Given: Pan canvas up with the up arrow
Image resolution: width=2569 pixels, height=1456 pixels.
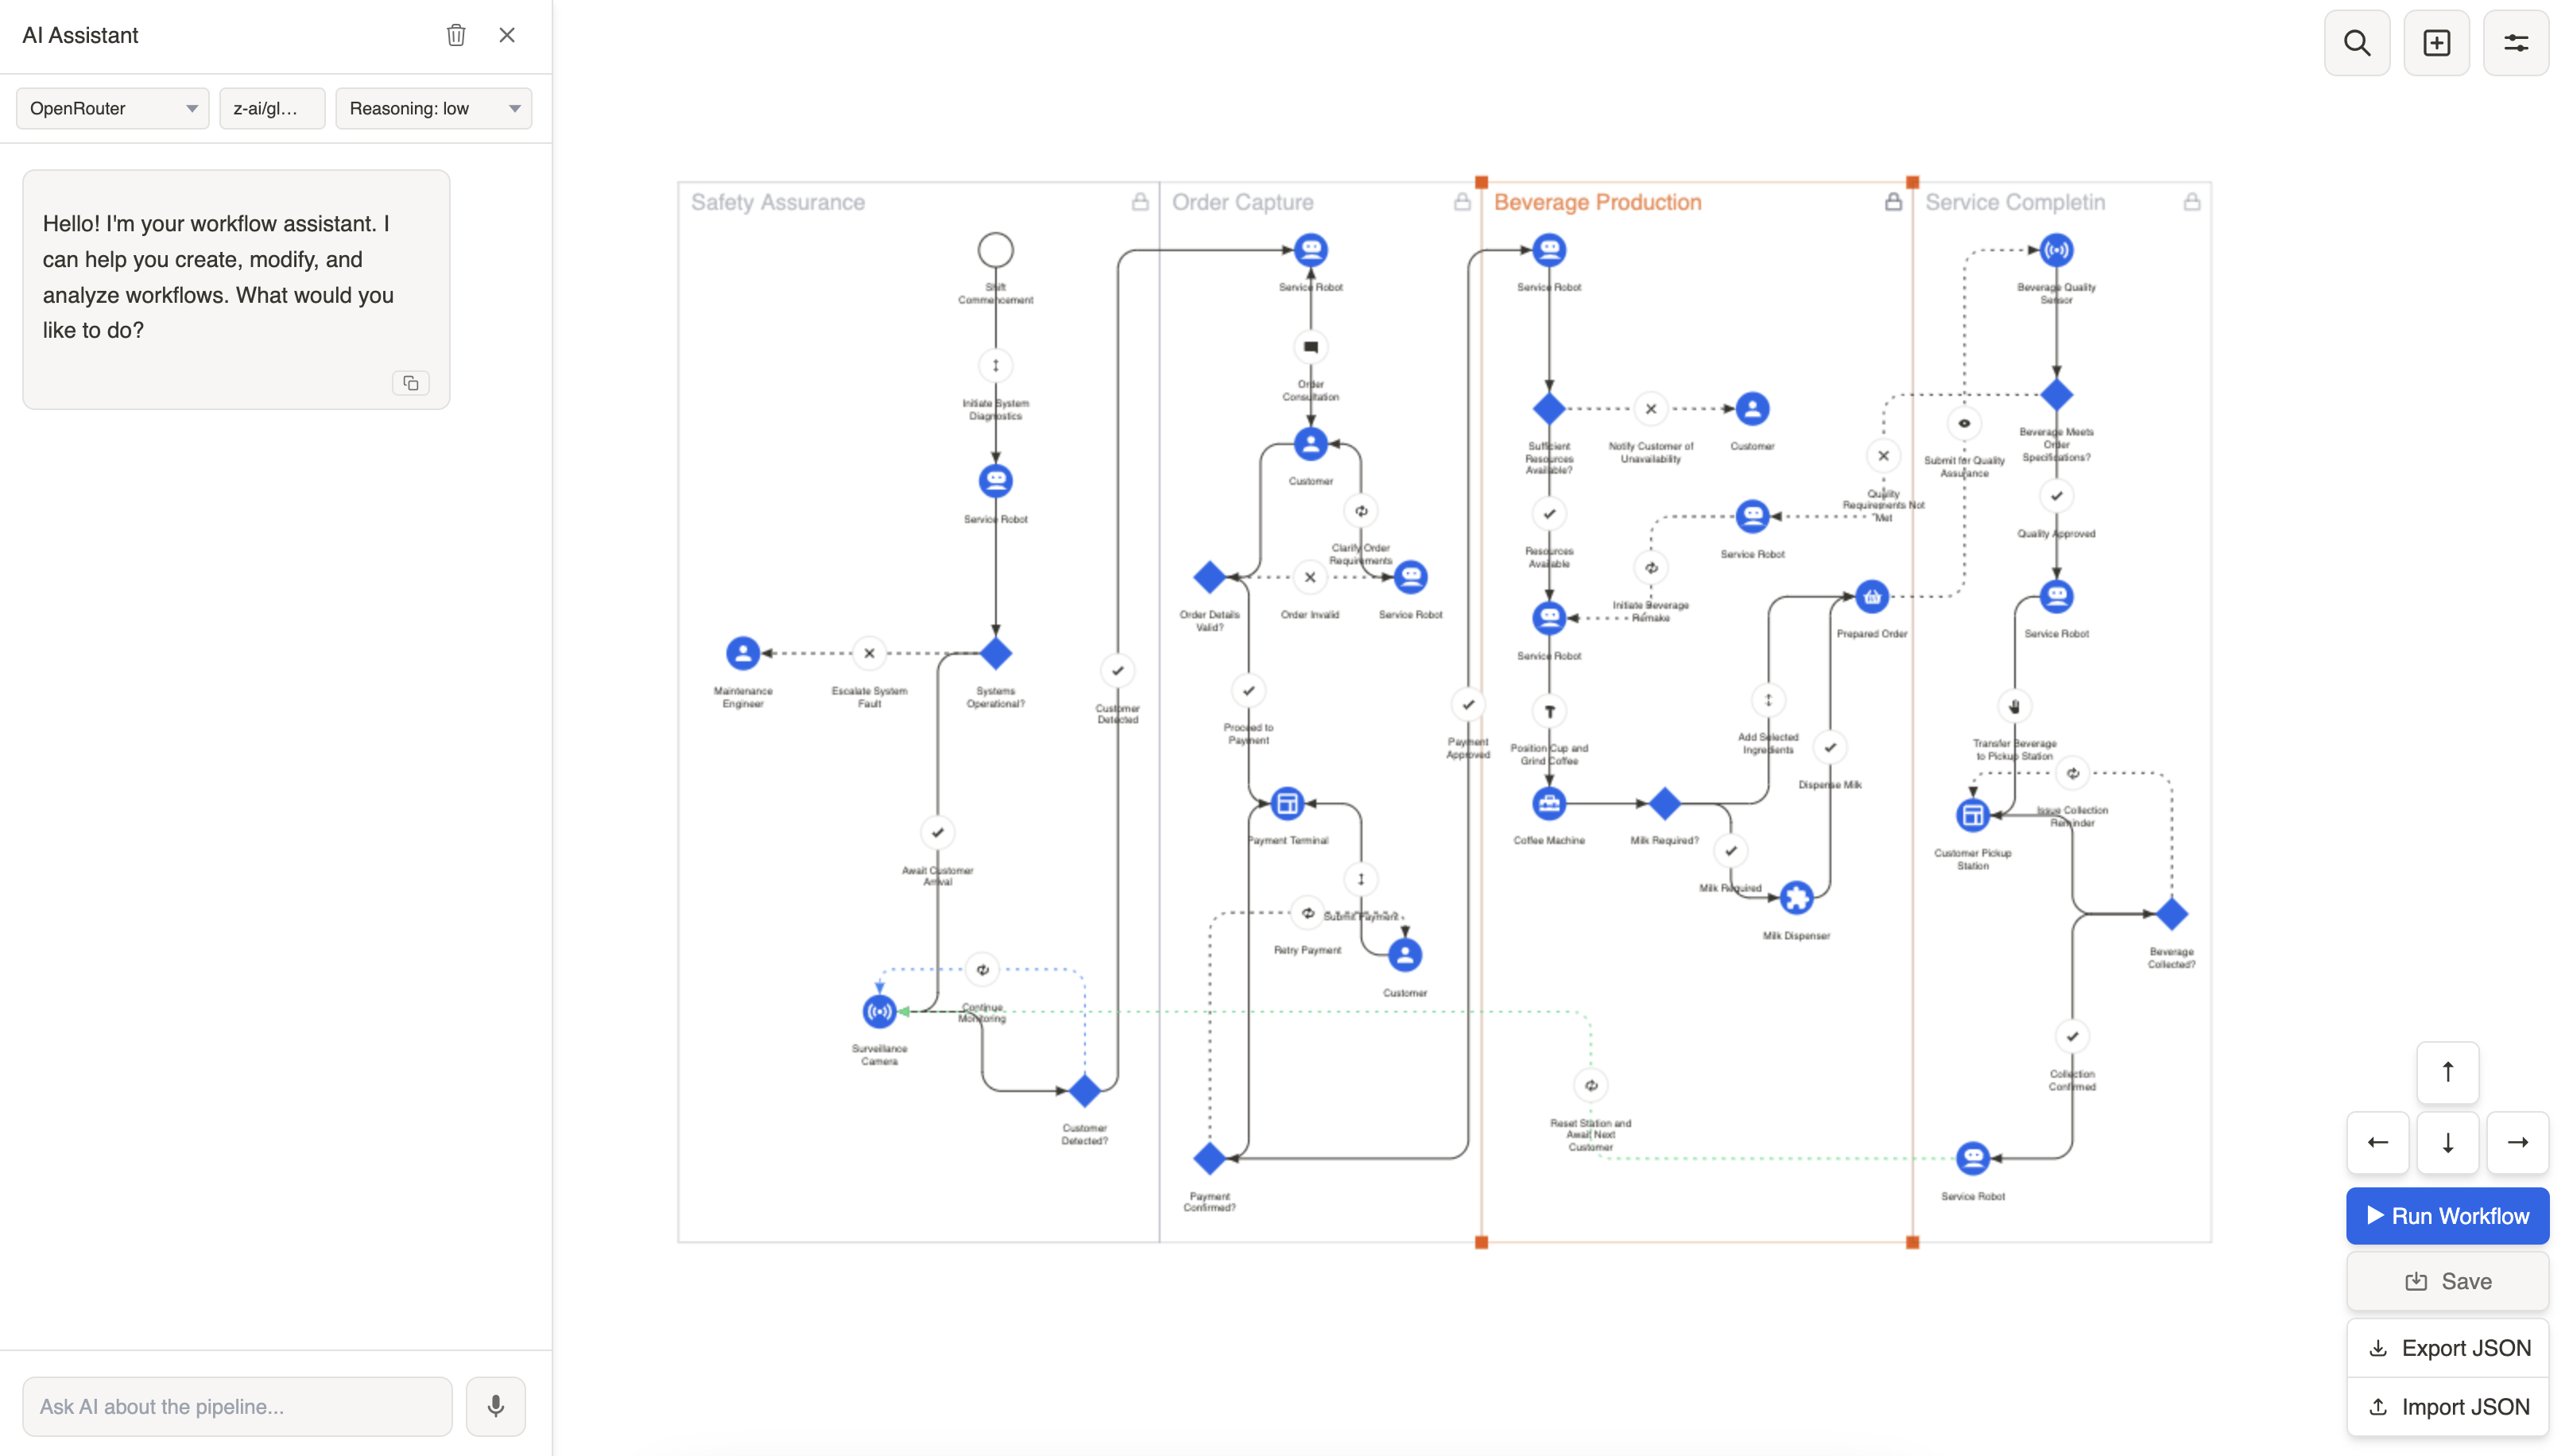Looking at the screenshot, I should click(x=2447, y=1072).
